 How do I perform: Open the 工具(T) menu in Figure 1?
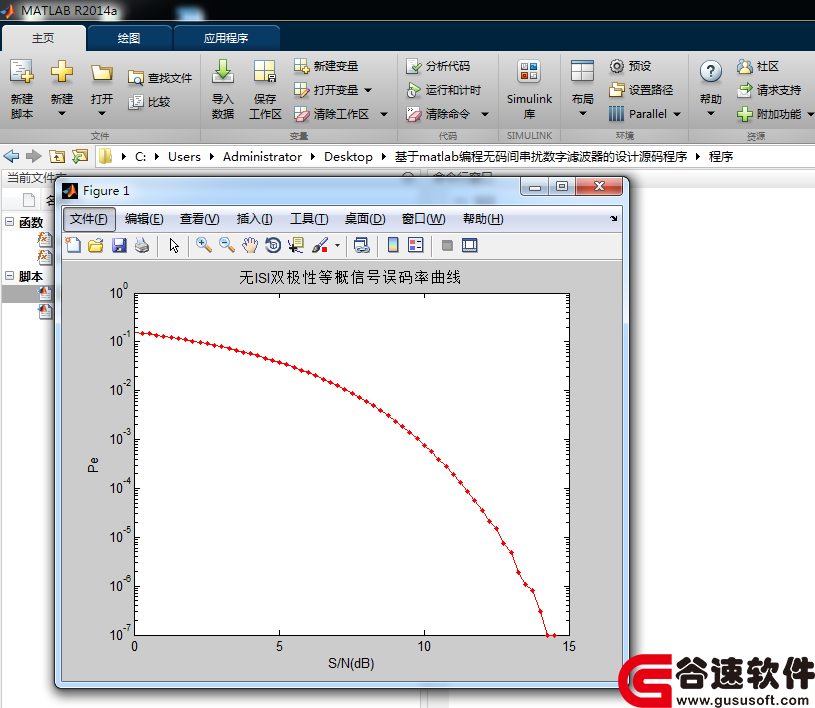click(309, 219)
